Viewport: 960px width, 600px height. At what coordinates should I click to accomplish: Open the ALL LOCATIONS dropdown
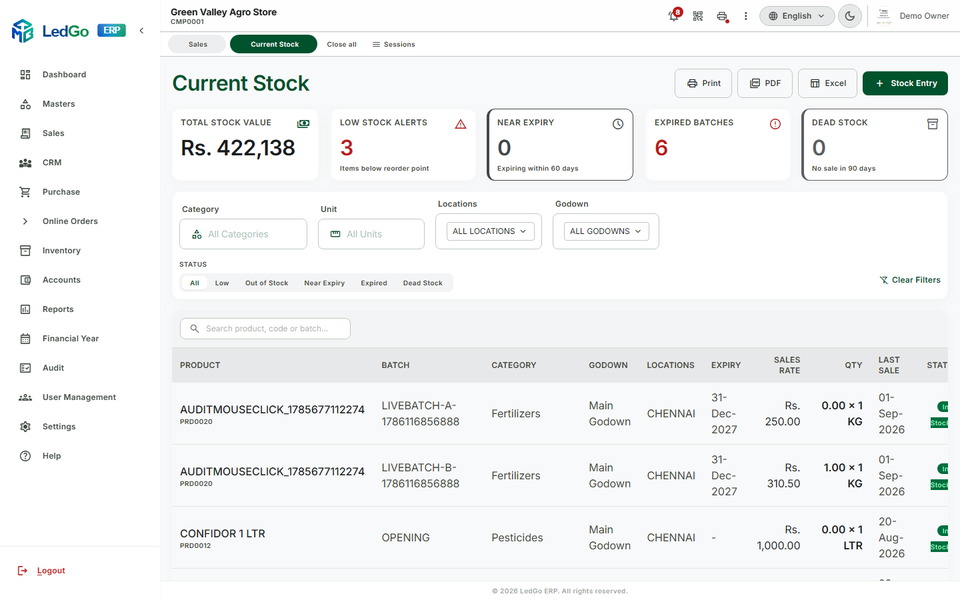pyautogui.click(x=489, y=231)
